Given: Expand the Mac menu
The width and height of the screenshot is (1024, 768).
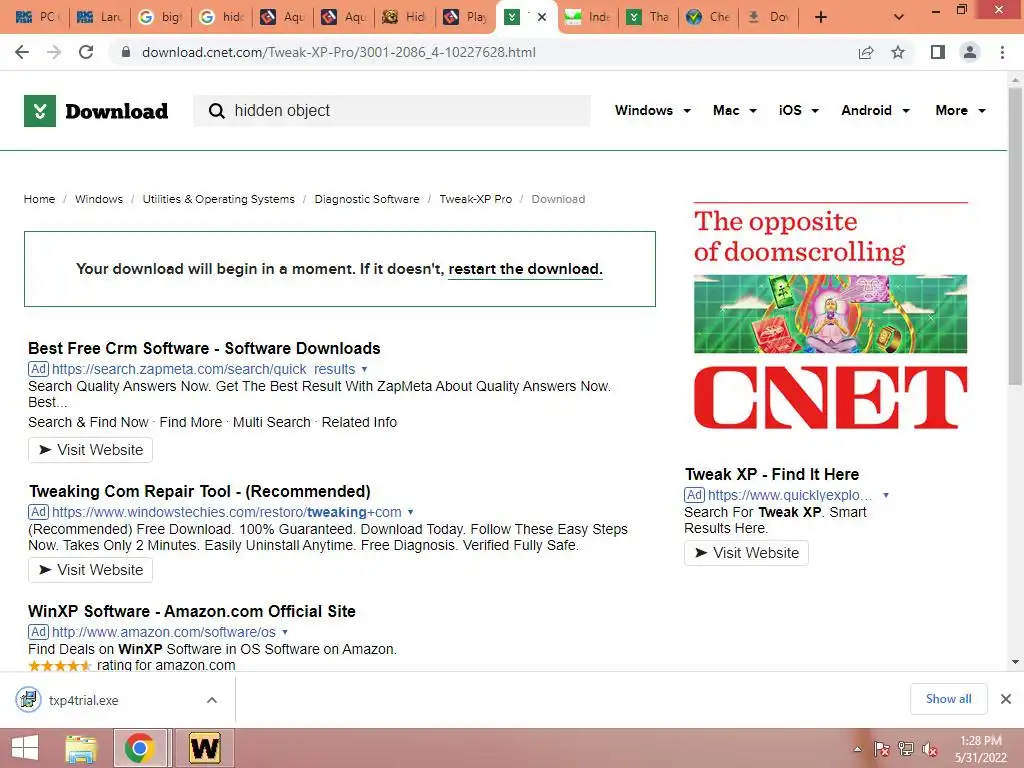Looking at the screenshot, I should pos(735,110).
